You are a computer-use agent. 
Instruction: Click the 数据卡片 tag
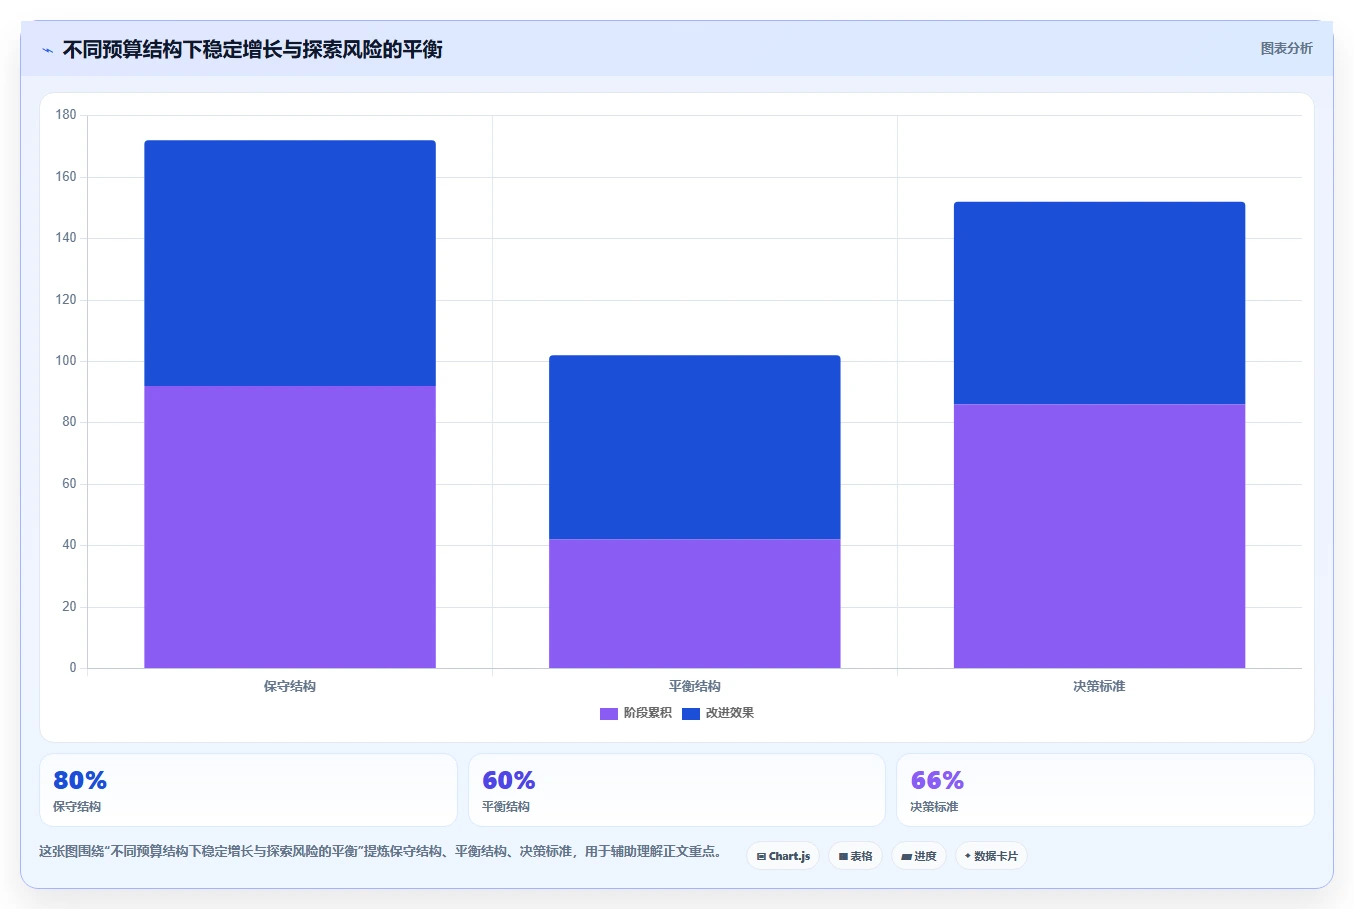coord(991,856)
